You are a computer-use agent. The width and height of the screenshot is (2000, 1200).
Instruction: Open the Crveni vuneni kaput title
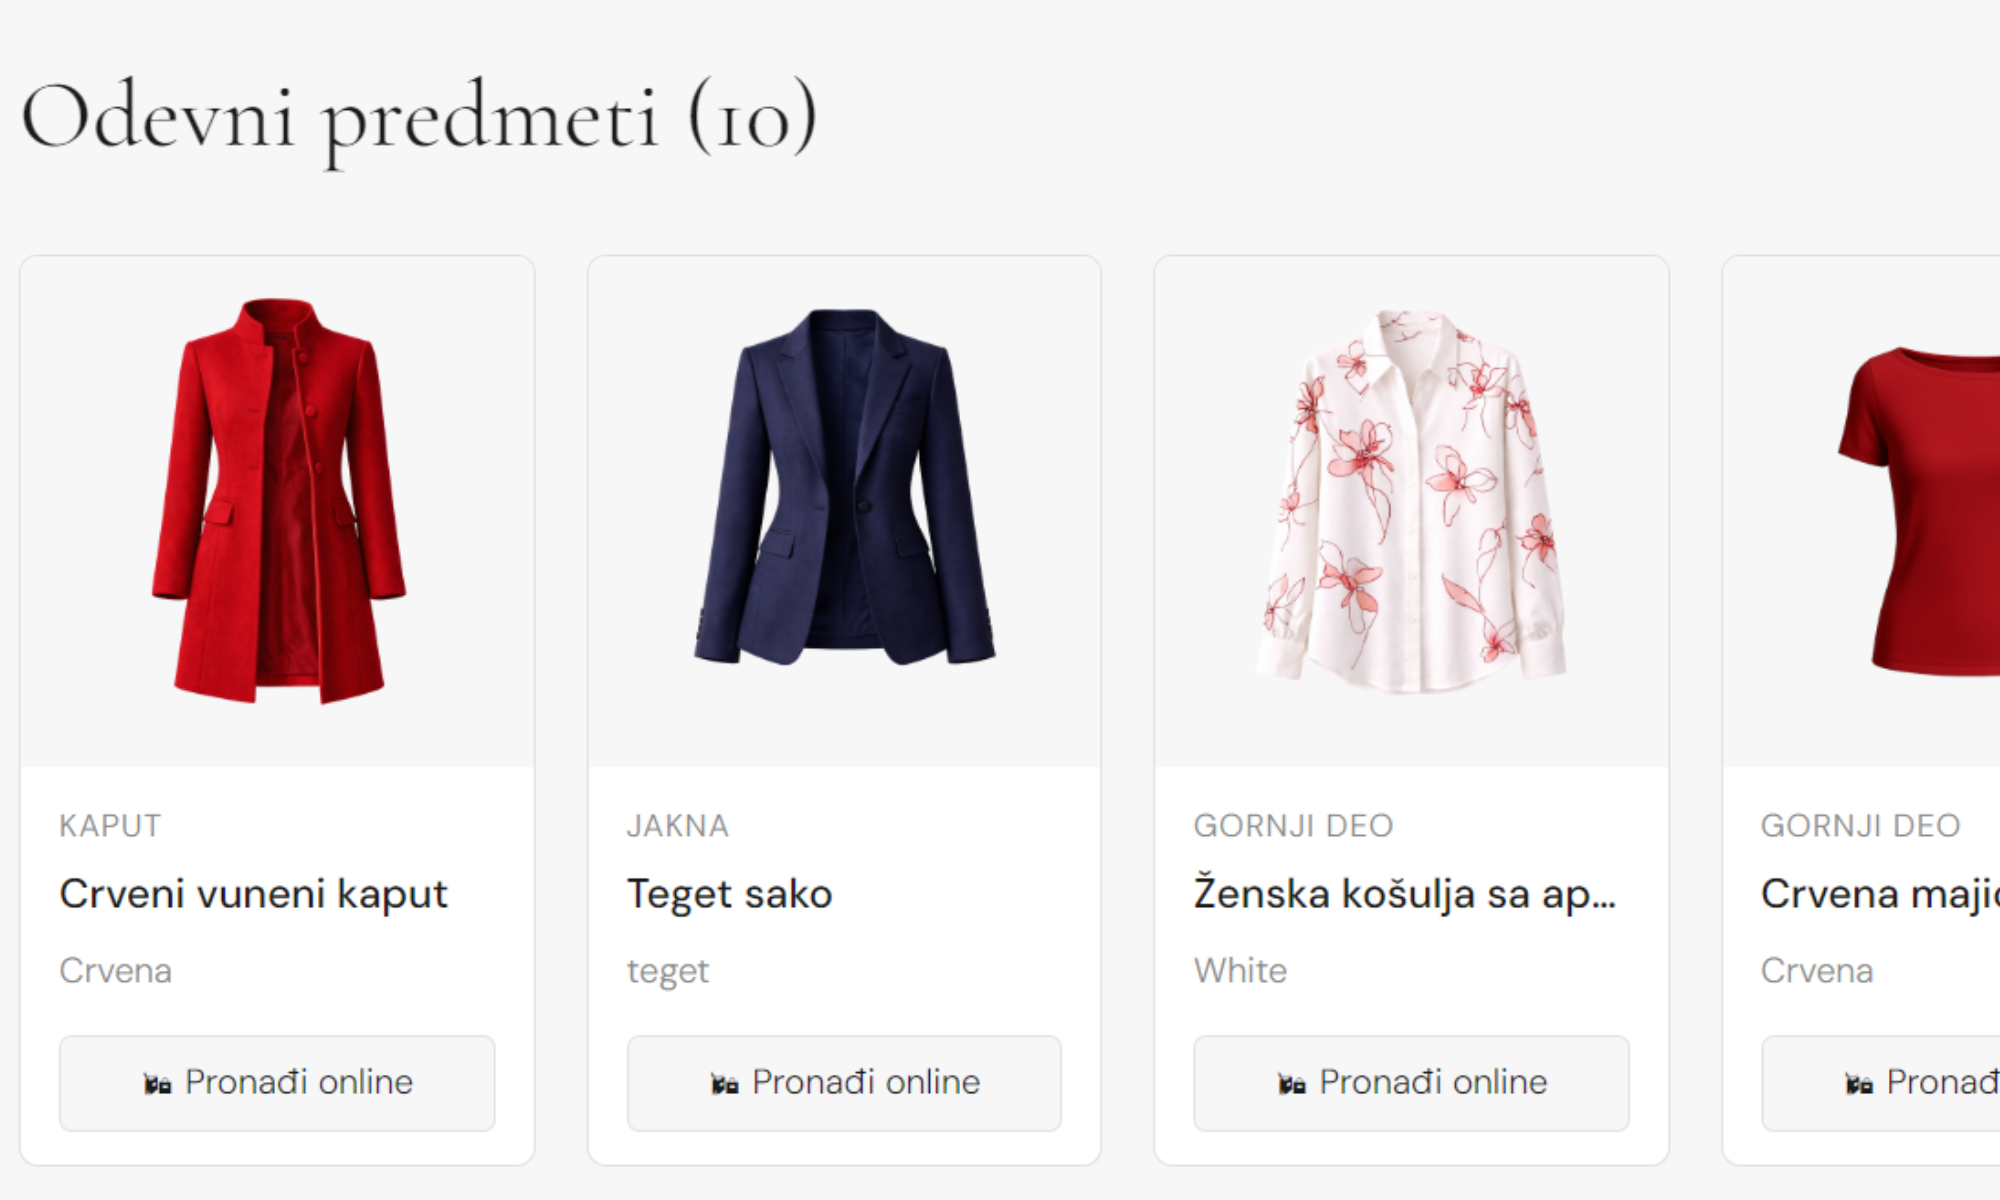click(x=253, y=894)
